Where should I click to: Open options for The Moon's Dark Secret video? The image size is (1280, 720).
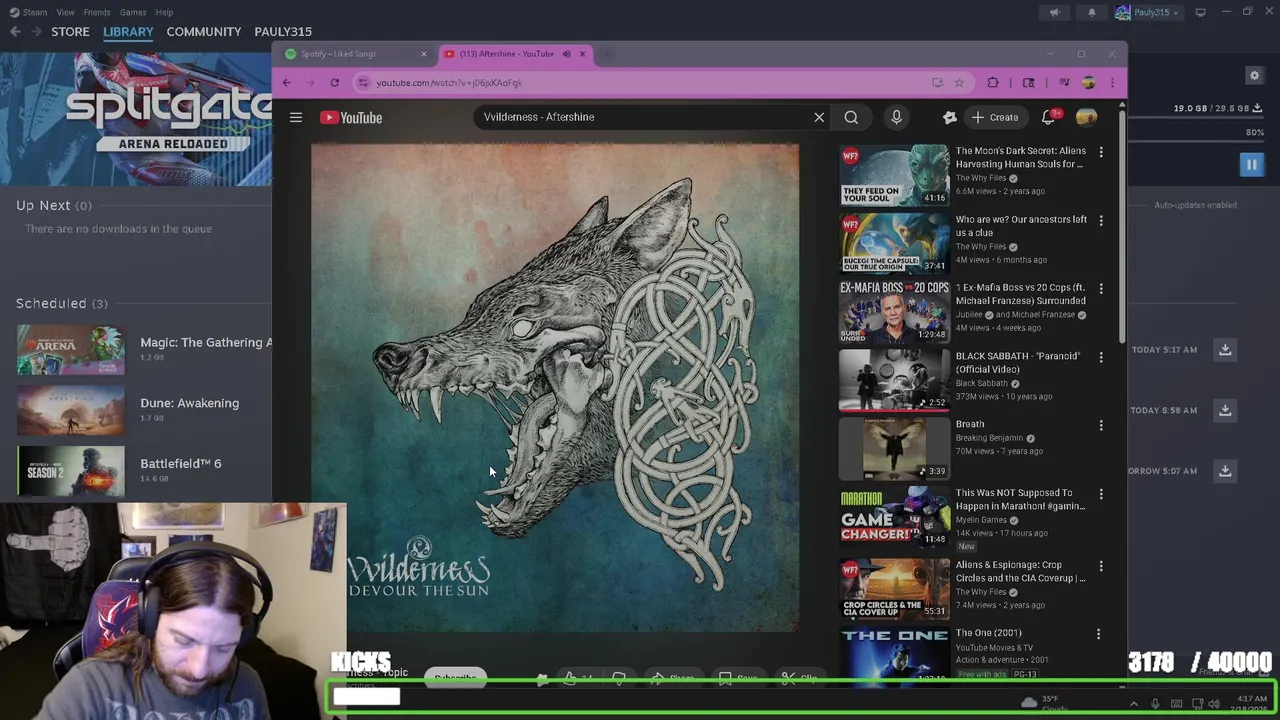point(1101,152)
